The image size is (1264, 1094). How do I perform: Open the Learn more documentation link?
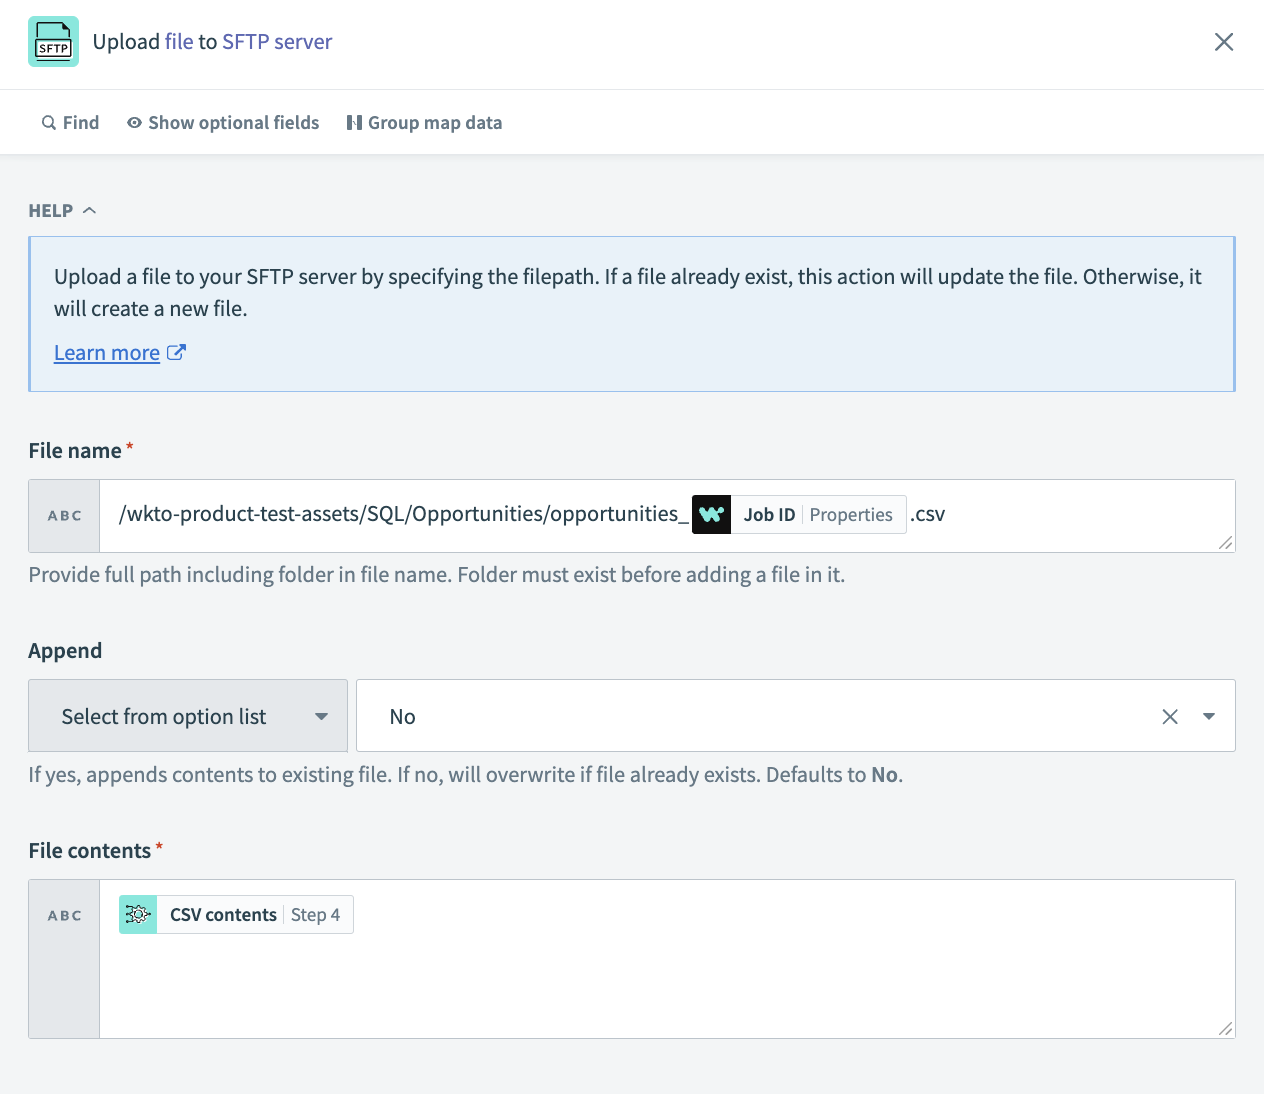[x=106, y=352]
